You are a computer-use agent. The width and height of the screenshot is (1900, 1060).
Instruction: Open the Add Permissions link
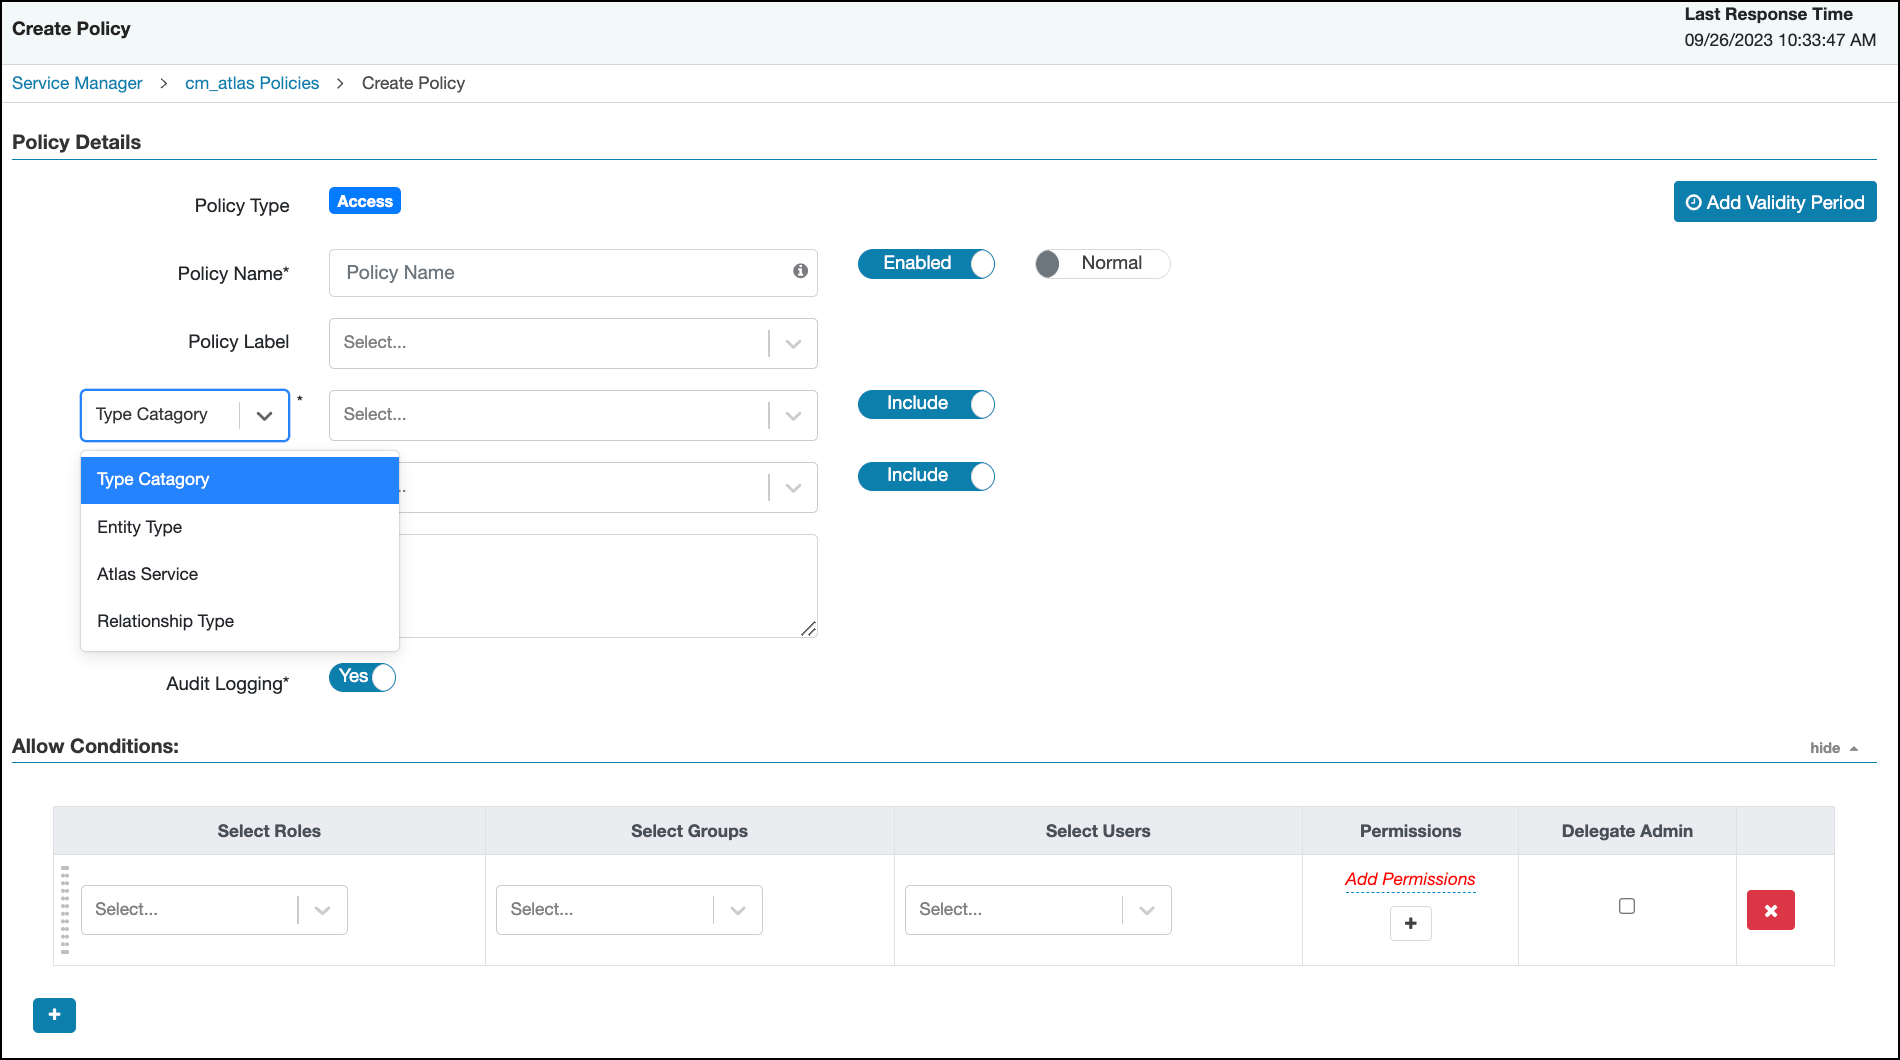[1409, 879]
